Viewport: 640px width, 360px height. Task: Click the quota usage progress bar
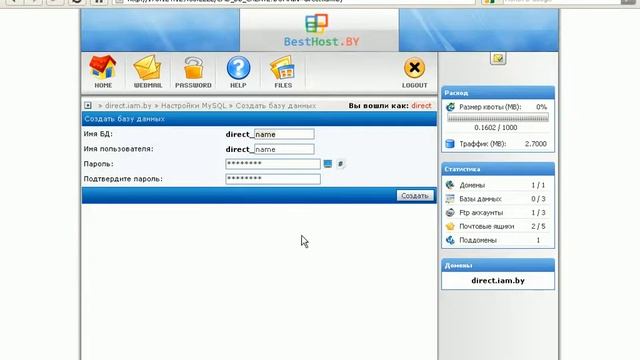click(x=498, y=118)
